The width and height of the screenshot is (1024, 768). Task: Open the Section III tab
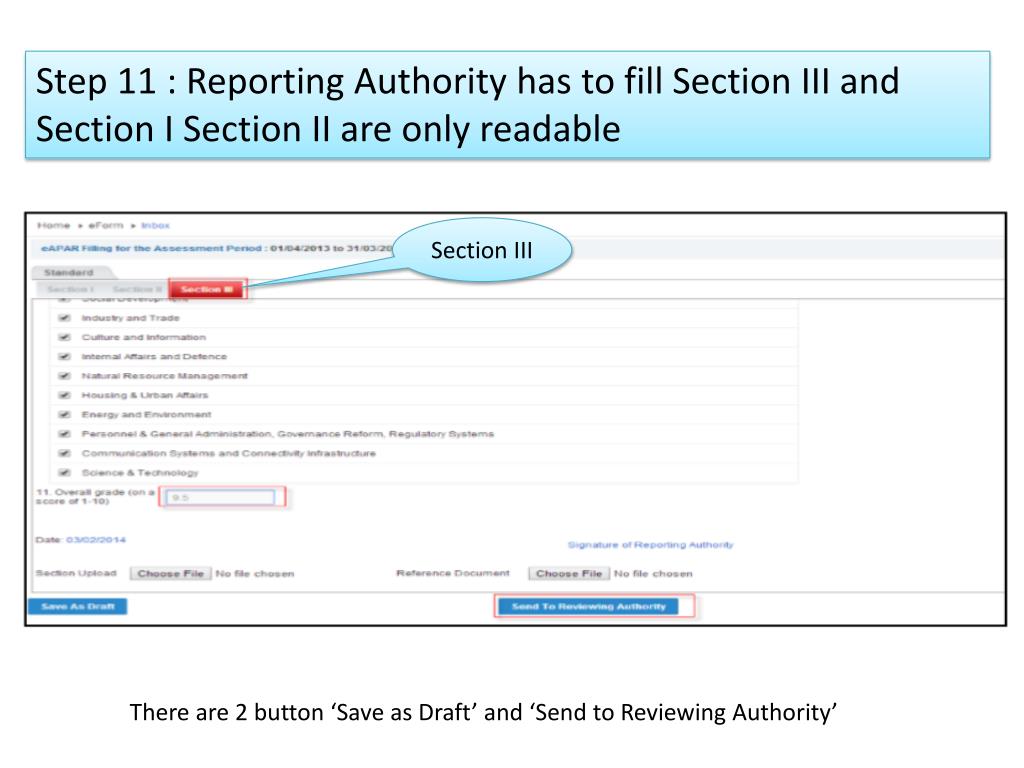click(x=207, y=289)
